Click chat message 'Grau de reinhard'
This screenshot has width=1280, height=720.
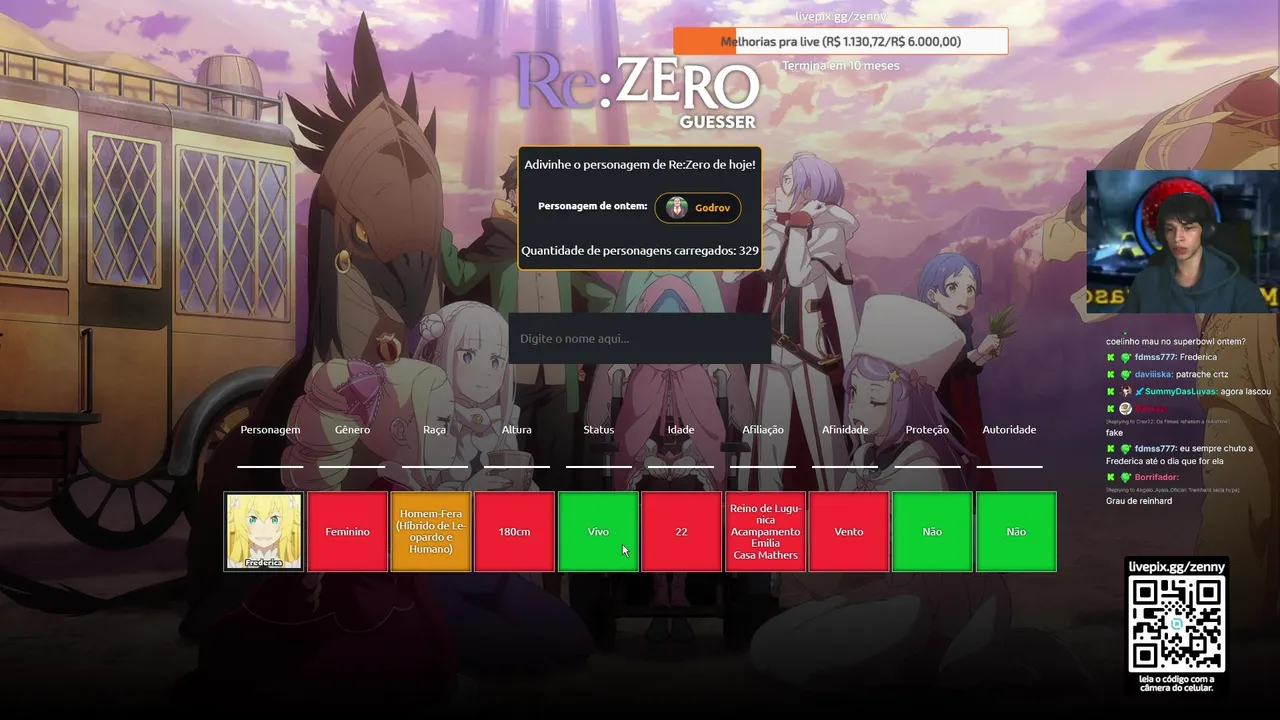point(1139,501)
